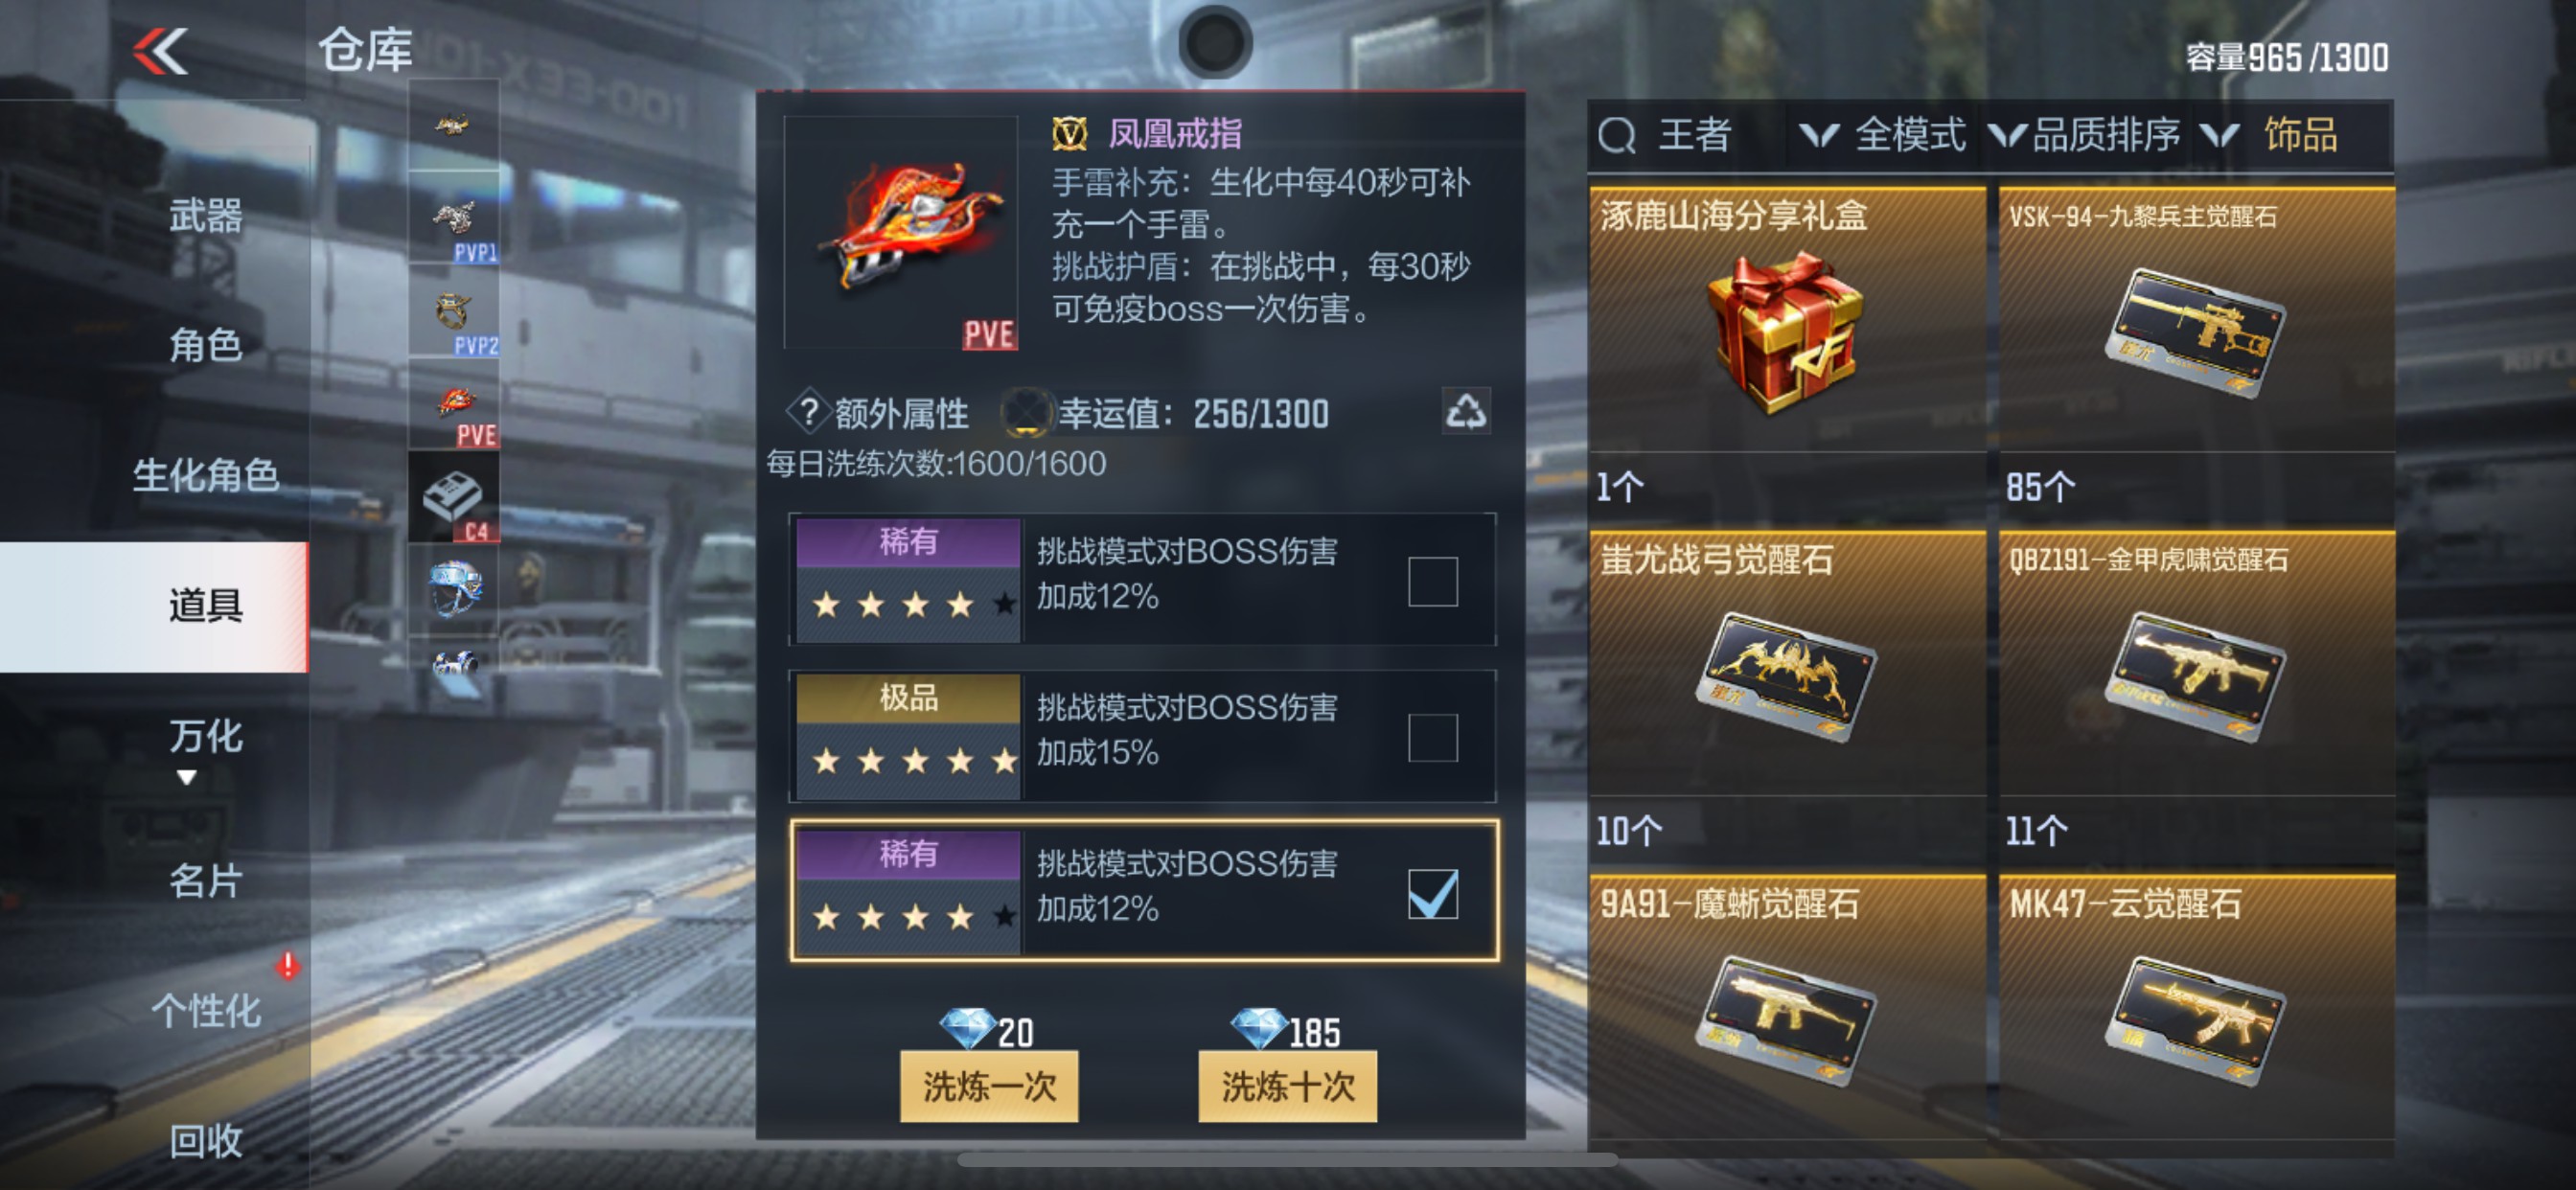Click the 洗炼十次 button

pos(1287,1086)
